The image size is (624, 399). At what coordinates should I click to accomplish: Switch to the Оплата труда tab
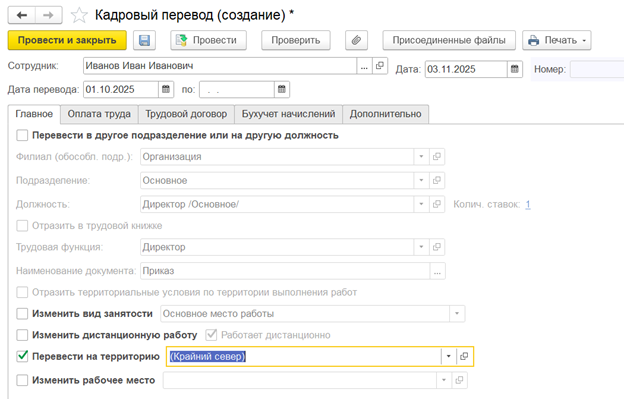point(99,114)
